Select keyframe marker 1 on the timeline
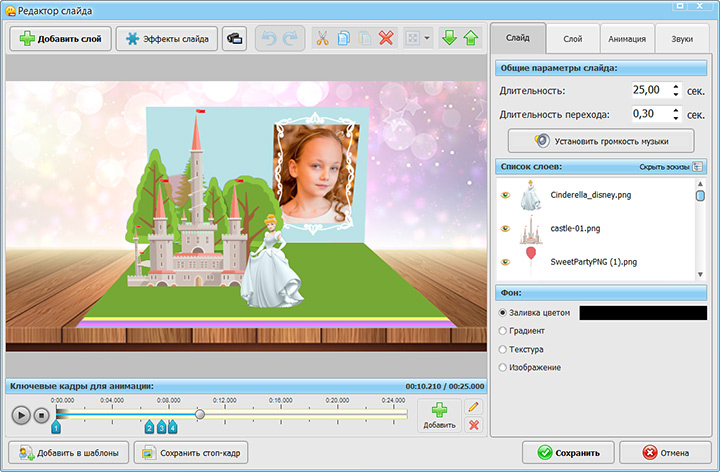Viewport: 720px width, 472px height. (56, 427)
